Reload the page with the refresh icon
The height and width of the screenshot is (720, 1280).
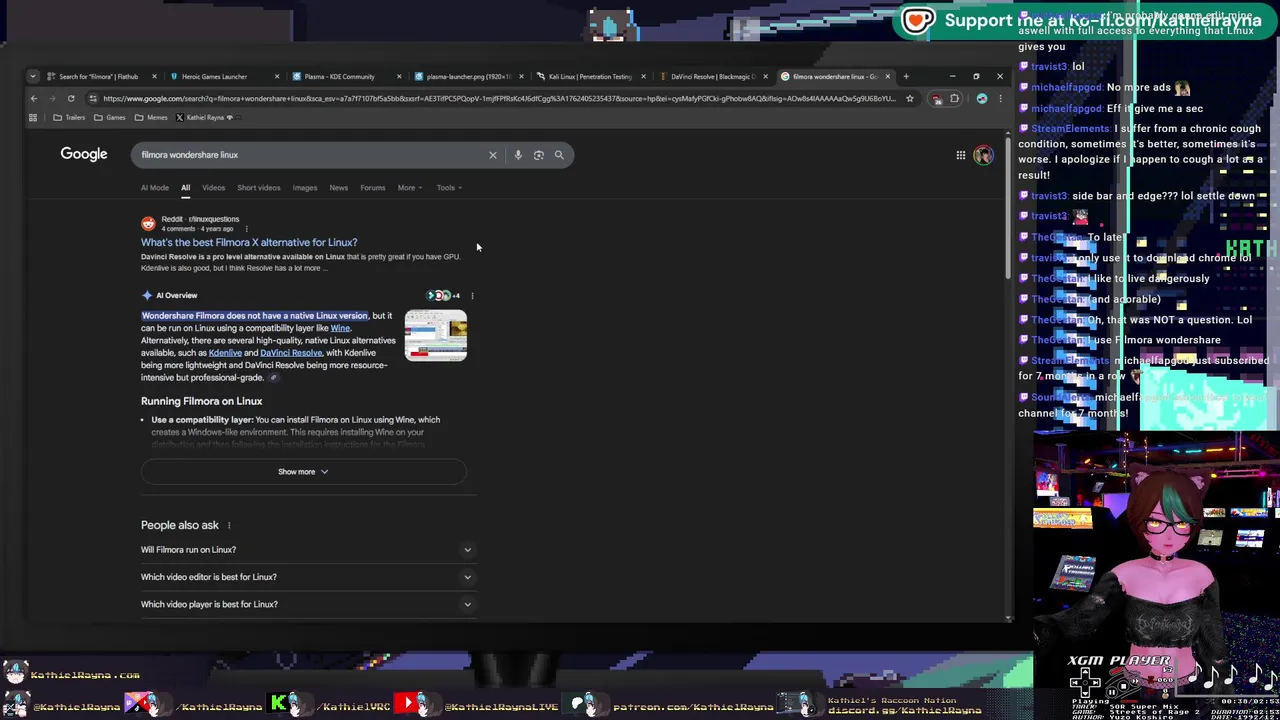[71, 98]
